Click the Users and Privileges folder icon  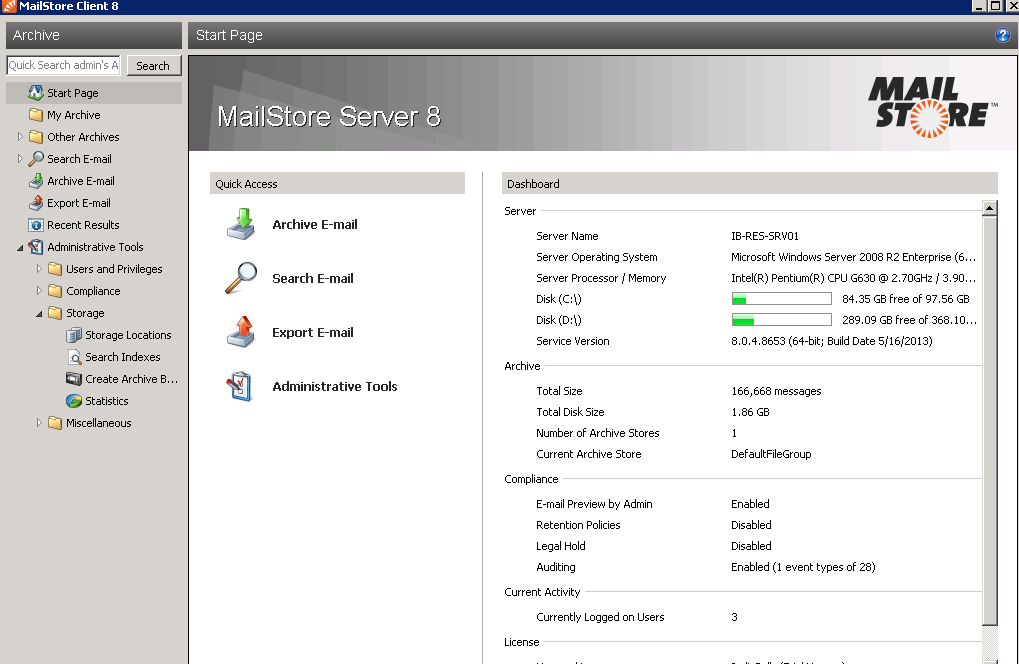pos(55,269)
